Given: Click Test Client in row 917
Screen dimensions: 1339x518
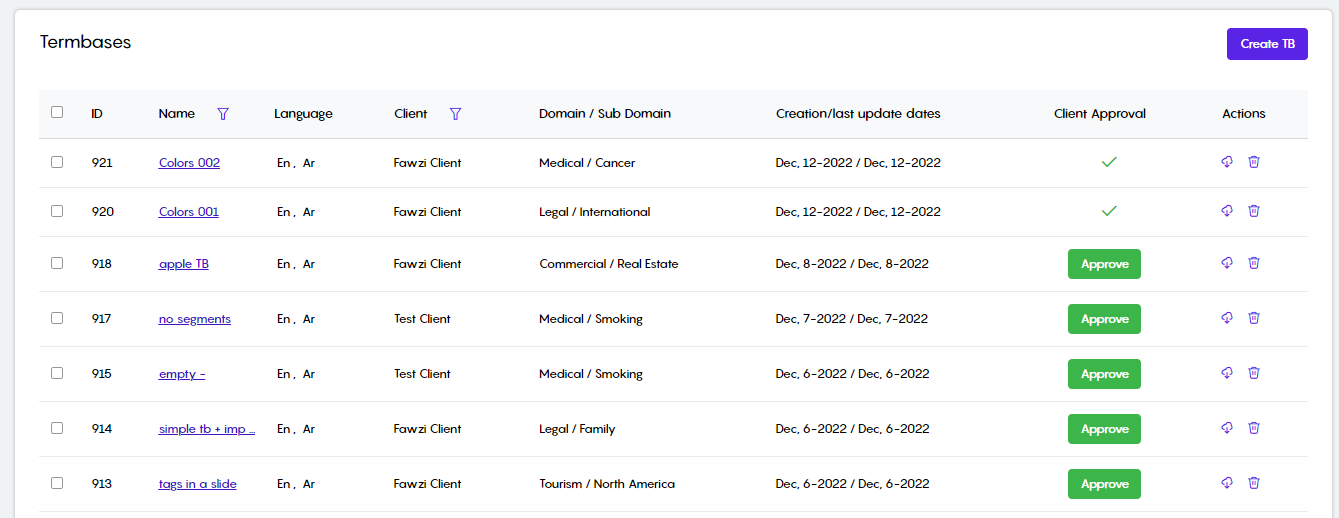Looking at the screenshot, I should [x=422, y=319].
